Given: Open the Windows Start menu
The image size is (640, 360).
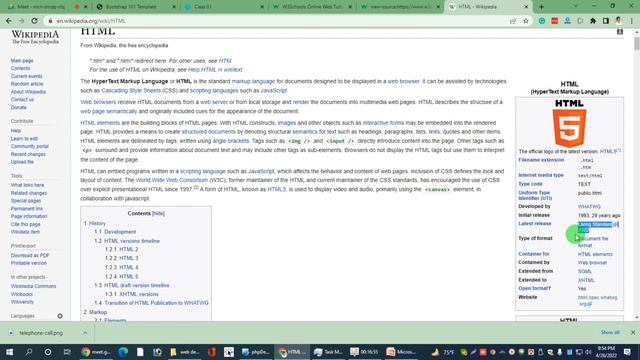Looking at the screenshot, I should 9,352.
